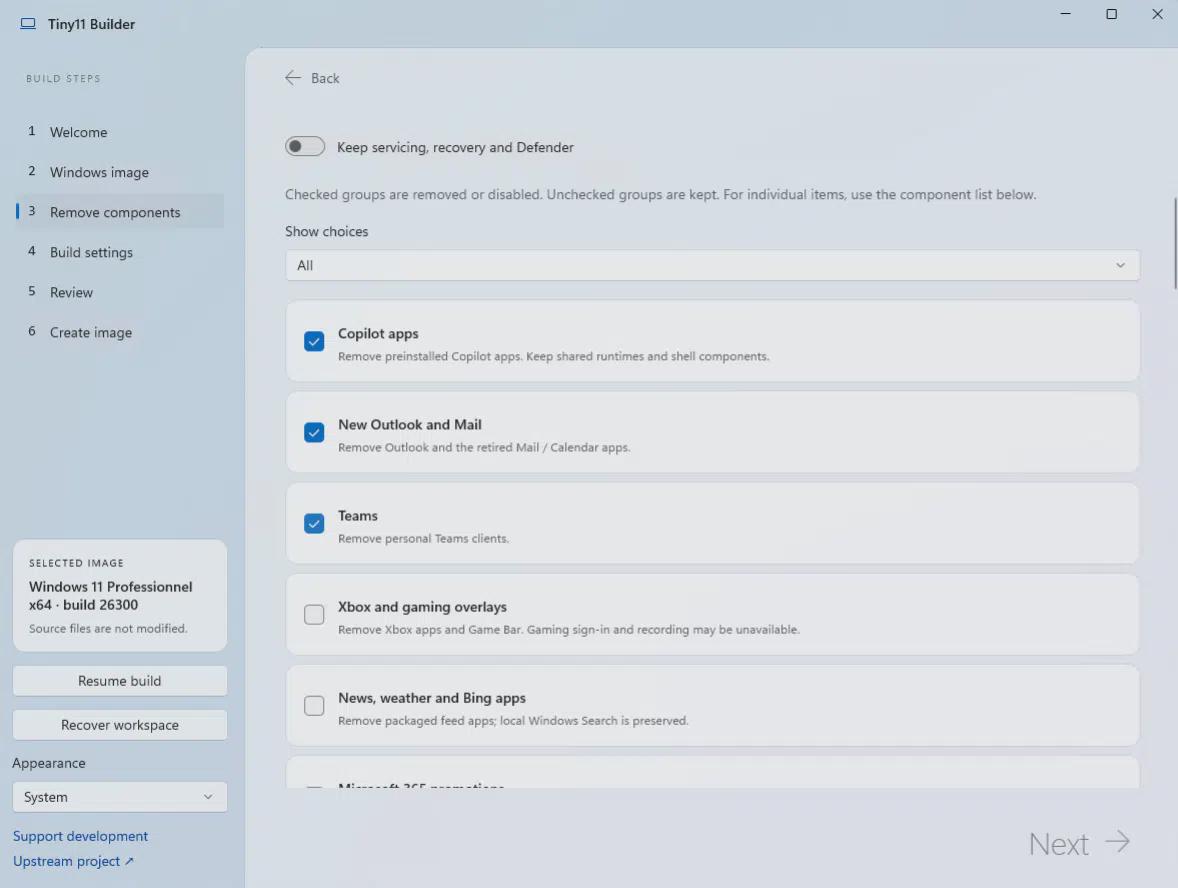Screen dimensions: 1178x888
Task: Click the News, weather and Bing apps title
Action: click(x=432, y=698)
